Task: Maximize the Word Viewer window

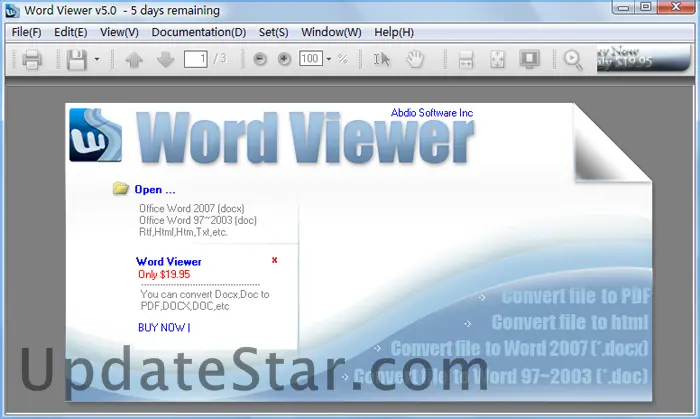Action: pyautogui.click(x=646, y=7)
